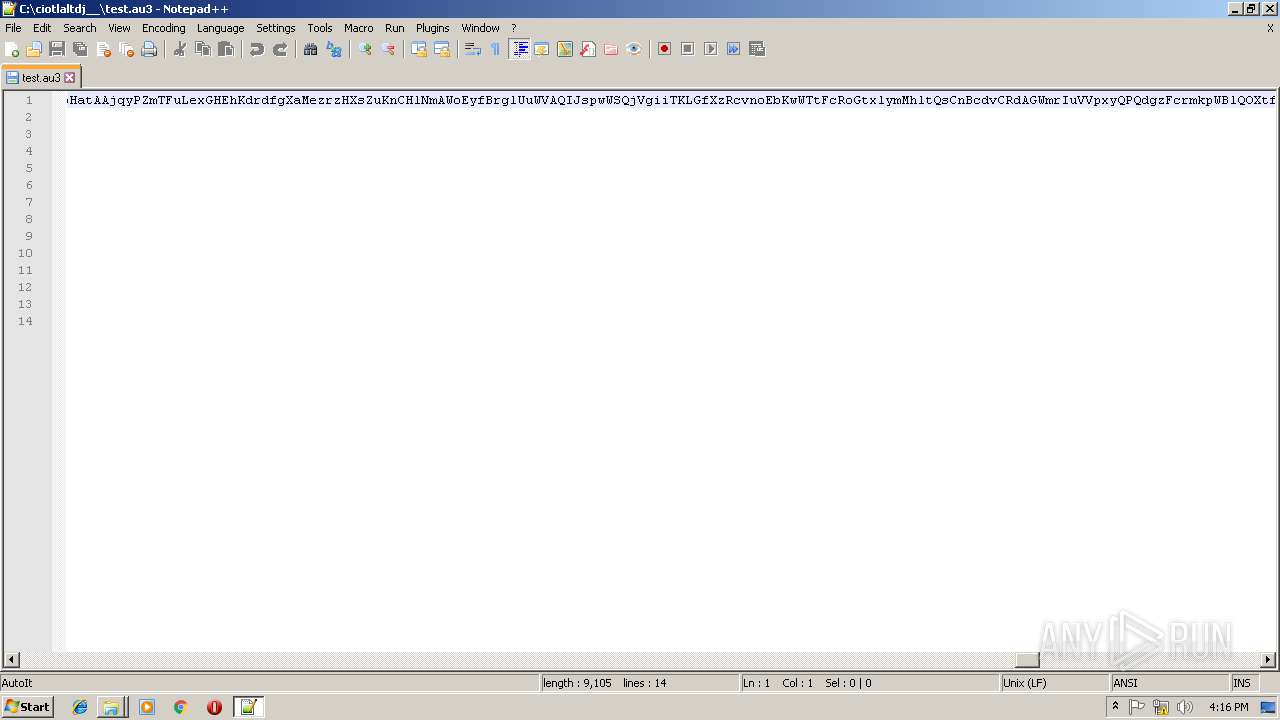The image size is (1280, 720).
Task: Click the Close document toolbar icon
Action: [x=103, y=49]
